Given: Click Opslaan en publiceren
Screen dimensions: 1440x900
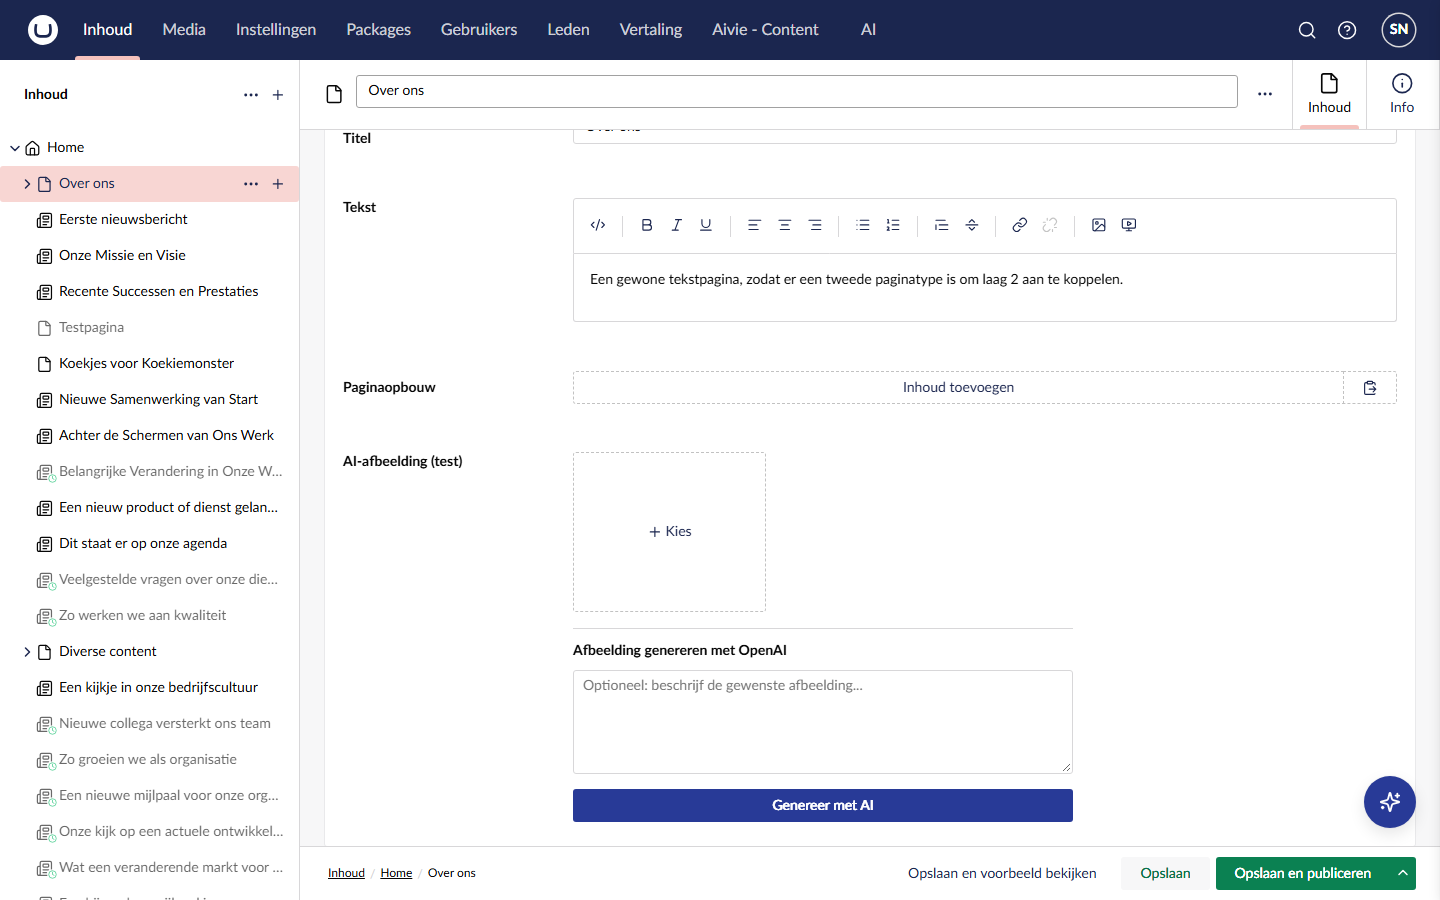Looking at the screenshot, I should tap(1302, 873).
